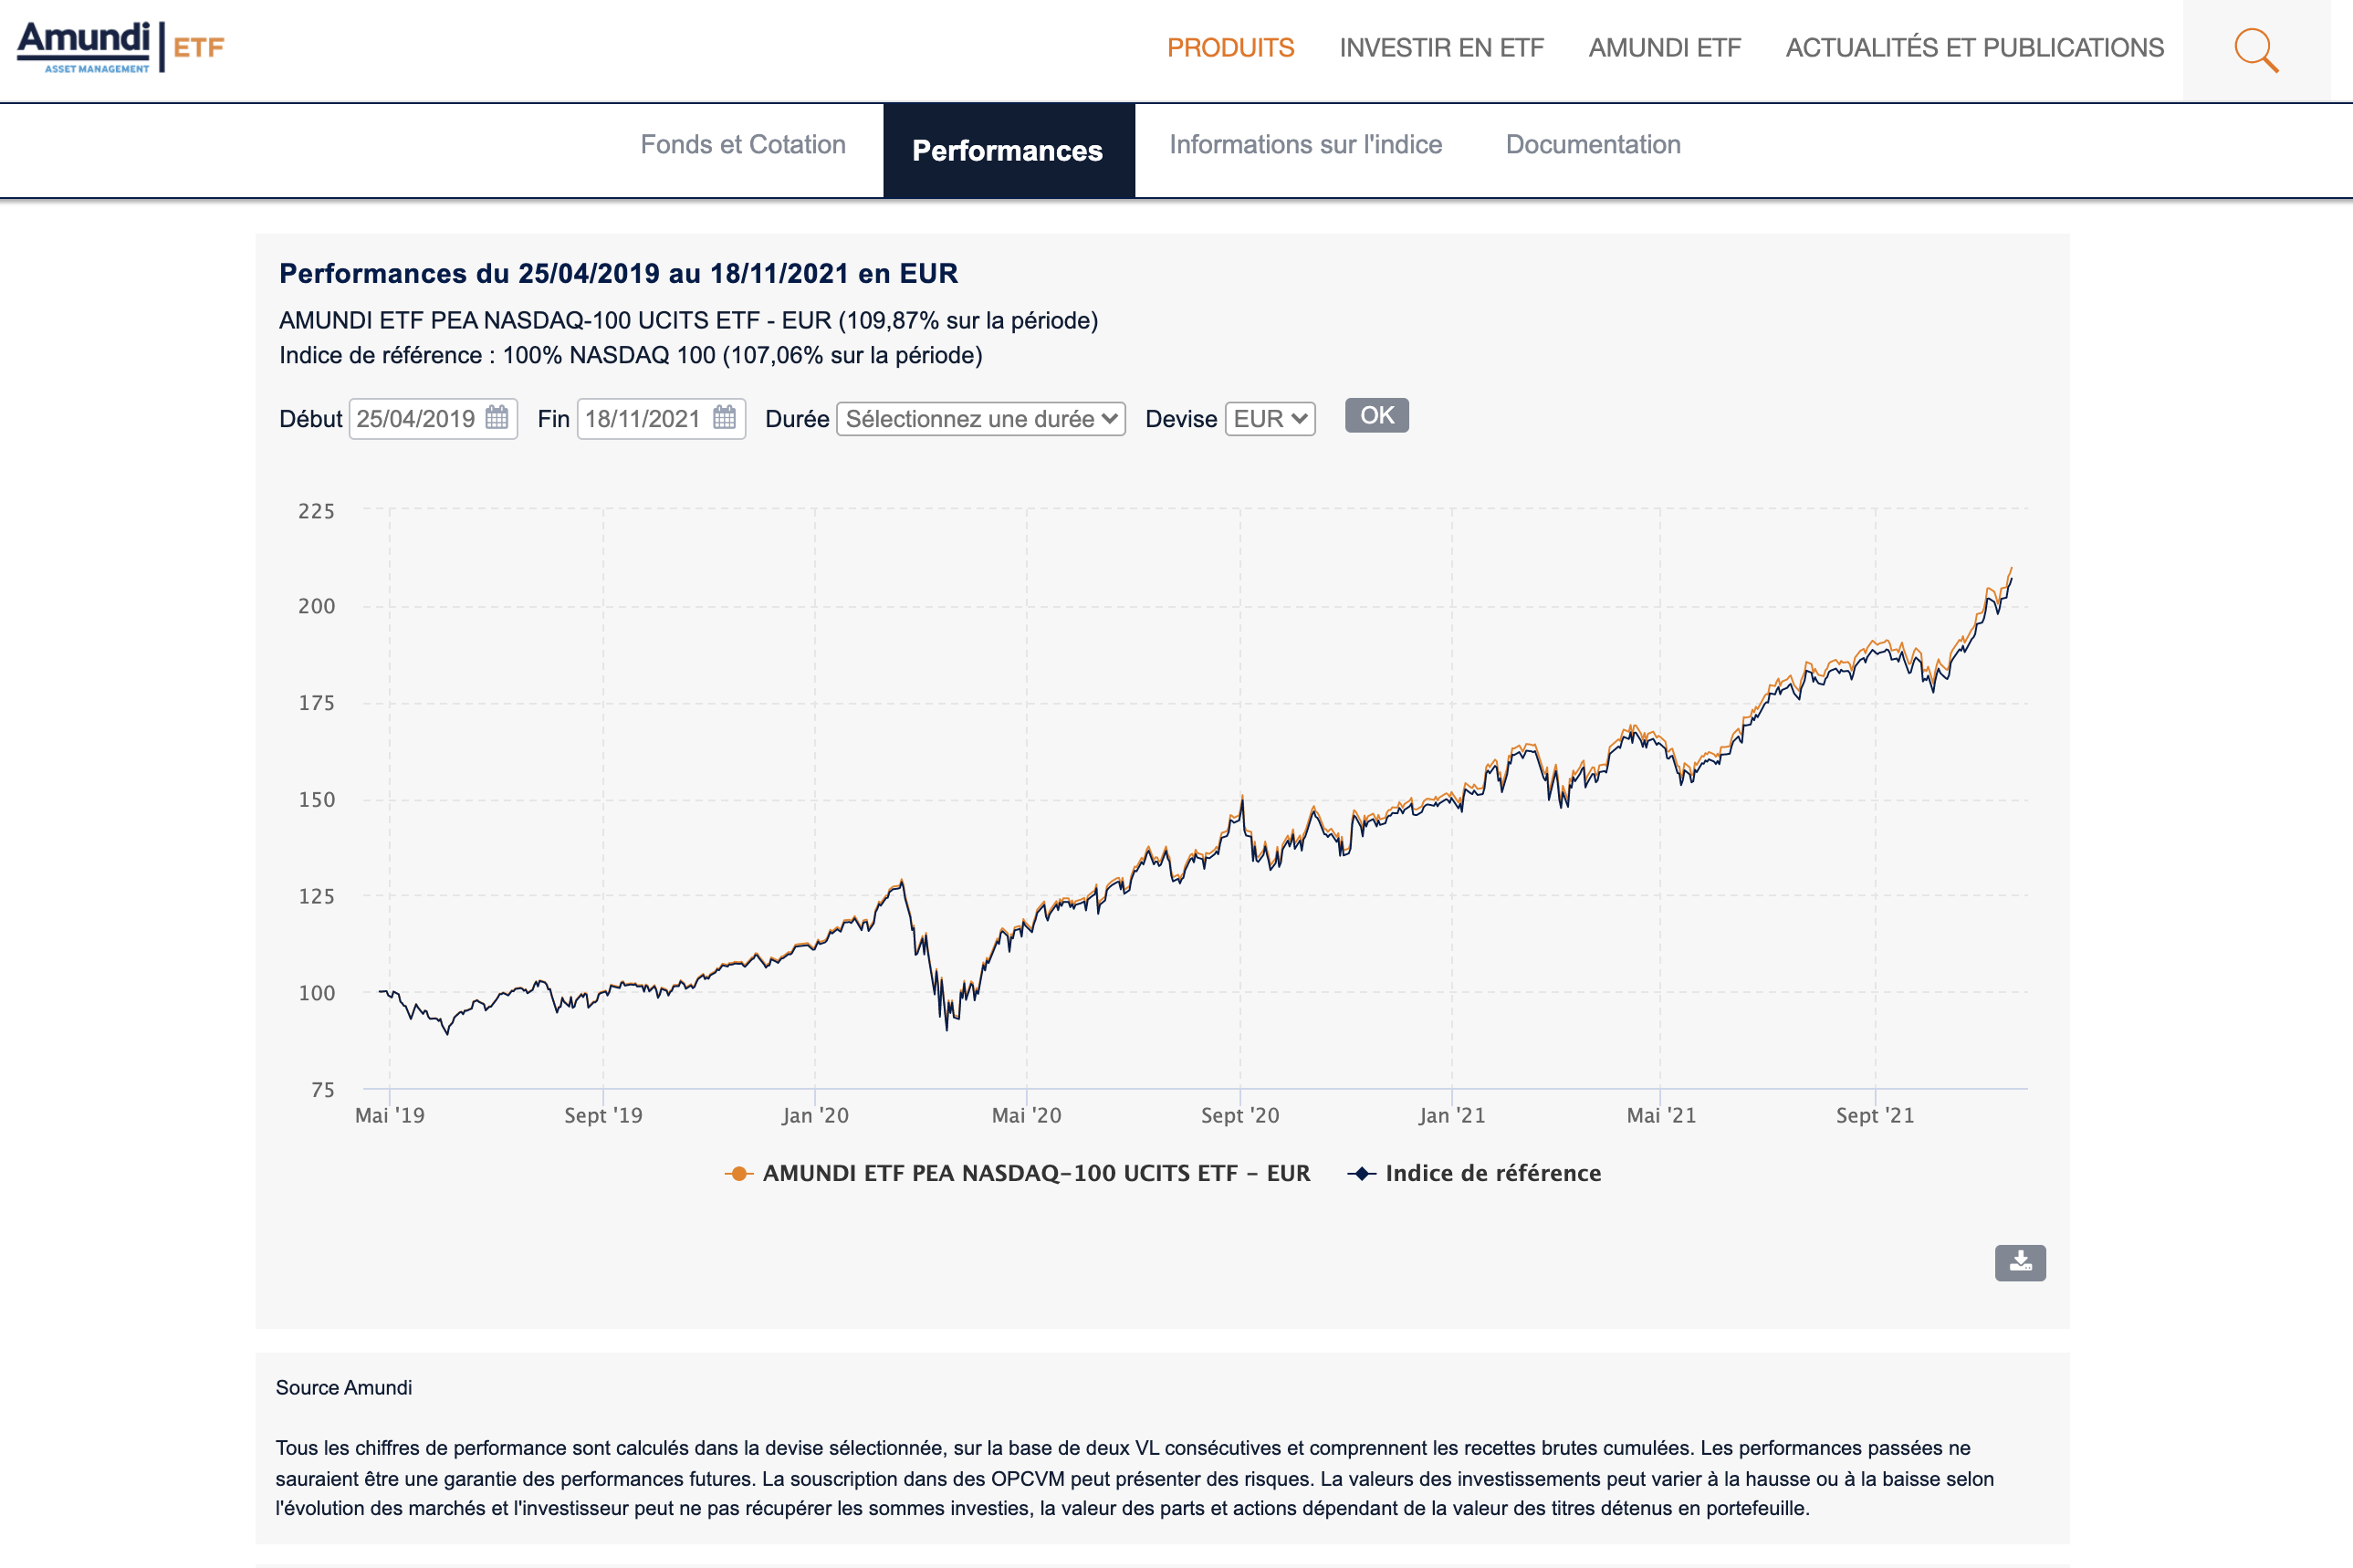2353x1568 pixels.
Task: Click the Performances du 25/04/2019 heading
Action: 618,273
